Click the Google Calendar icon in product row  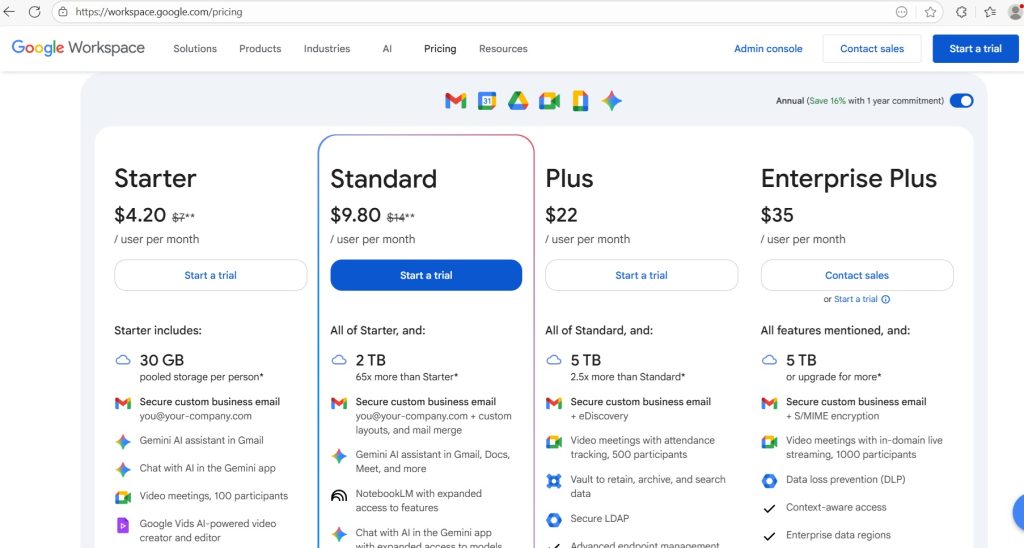487,101
